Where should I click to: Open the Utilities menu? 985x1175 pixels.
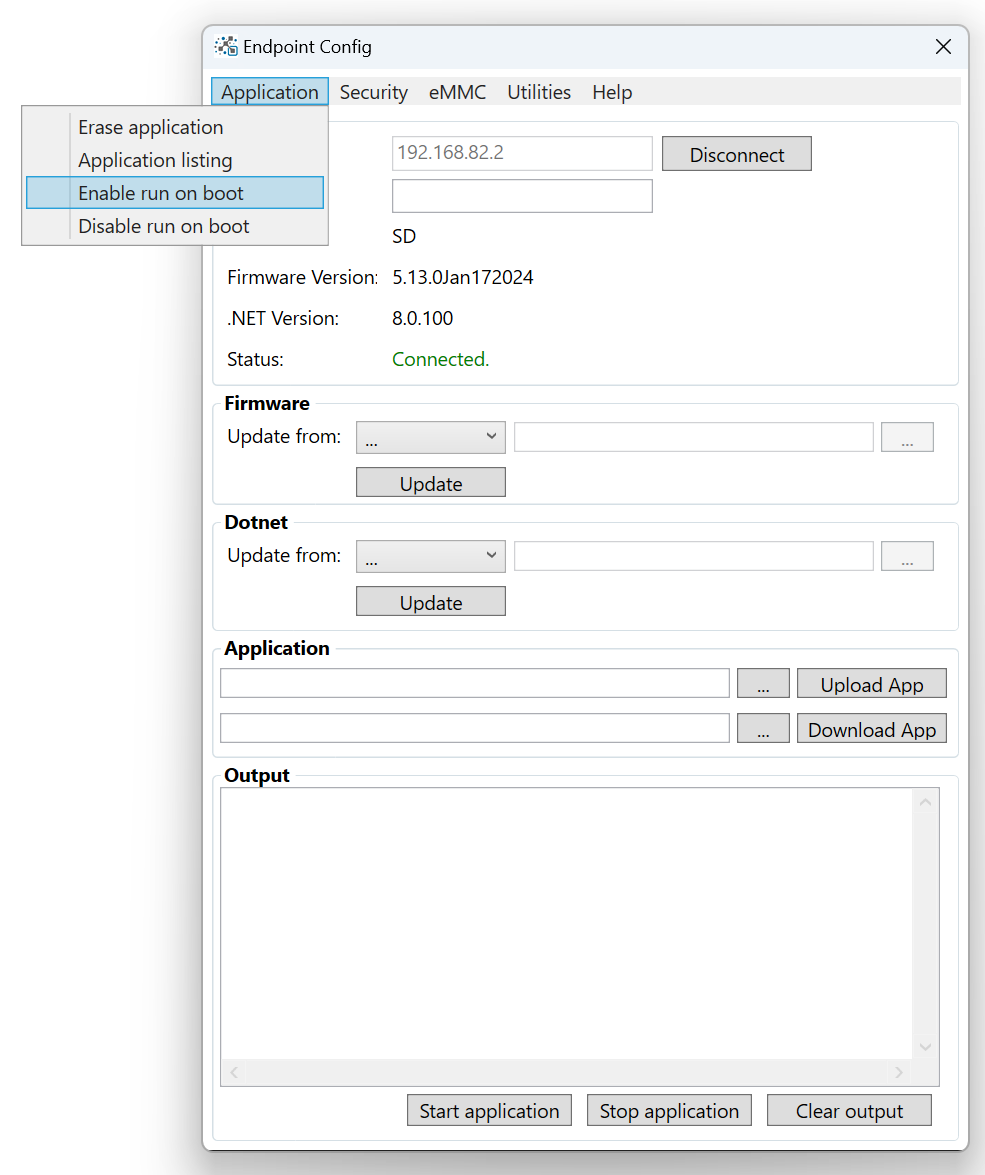[539, 91]
